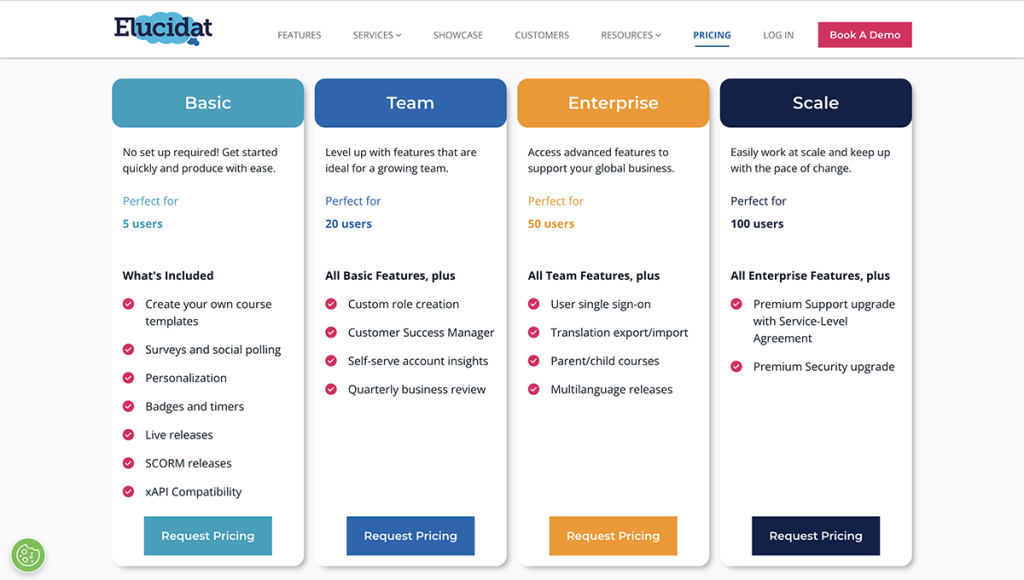Select the Basic plan header

coord(208,103)
